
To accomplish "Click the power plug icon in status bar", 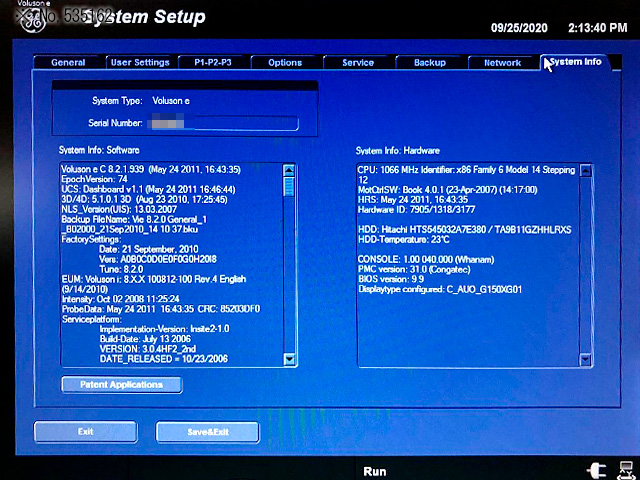I will click(x=596, y=471).
